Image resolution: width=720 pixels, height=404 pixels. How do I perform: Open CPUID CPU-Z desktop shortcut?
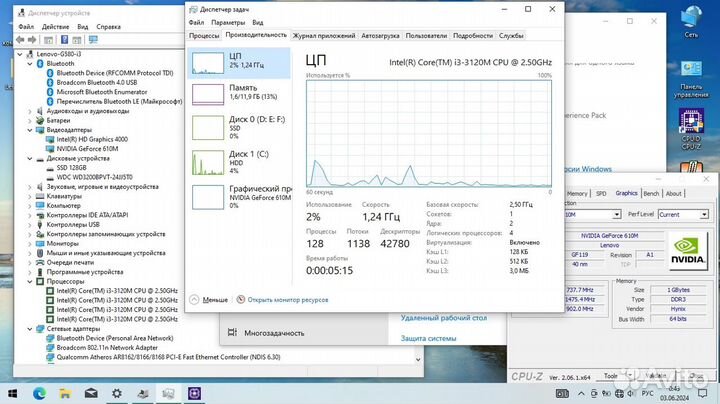click(x=691, y=129)
